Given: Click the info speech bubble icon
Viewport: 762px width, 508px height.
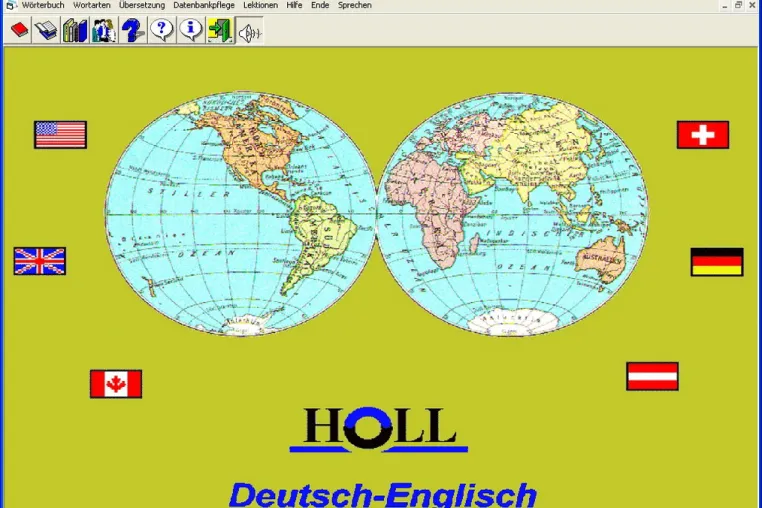Looking at the screenshot, I should click(191, 30).
